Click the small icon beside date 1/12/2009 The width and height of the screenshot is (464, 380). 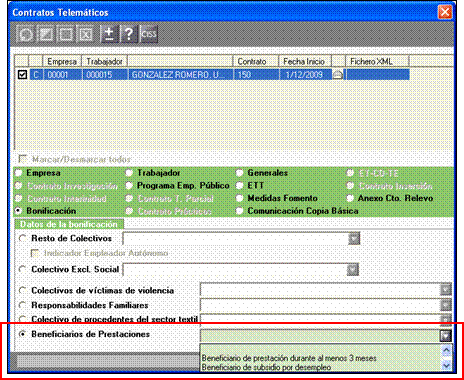[x=338, y=75]
